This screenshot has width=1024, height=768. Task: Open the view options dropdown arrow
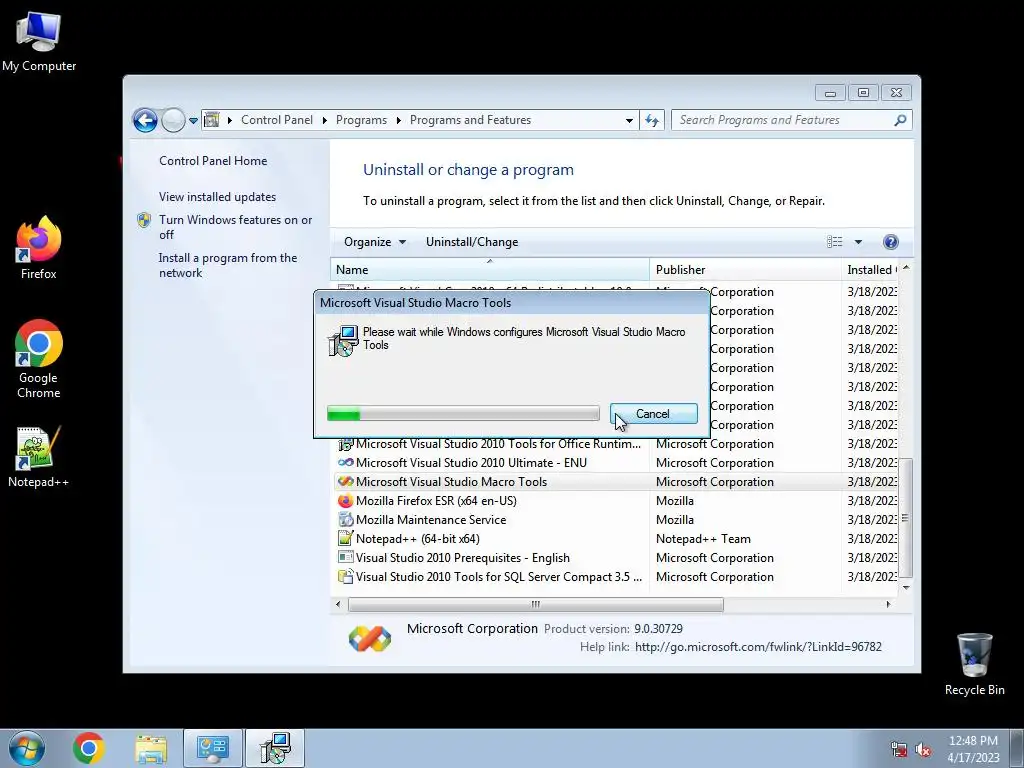pos(858,242)
